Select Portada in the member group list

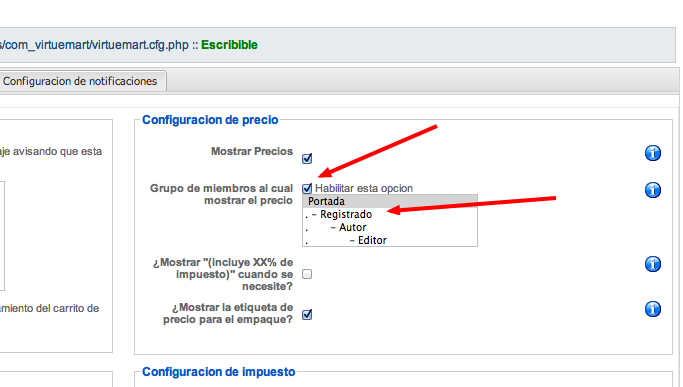point(390,201)
